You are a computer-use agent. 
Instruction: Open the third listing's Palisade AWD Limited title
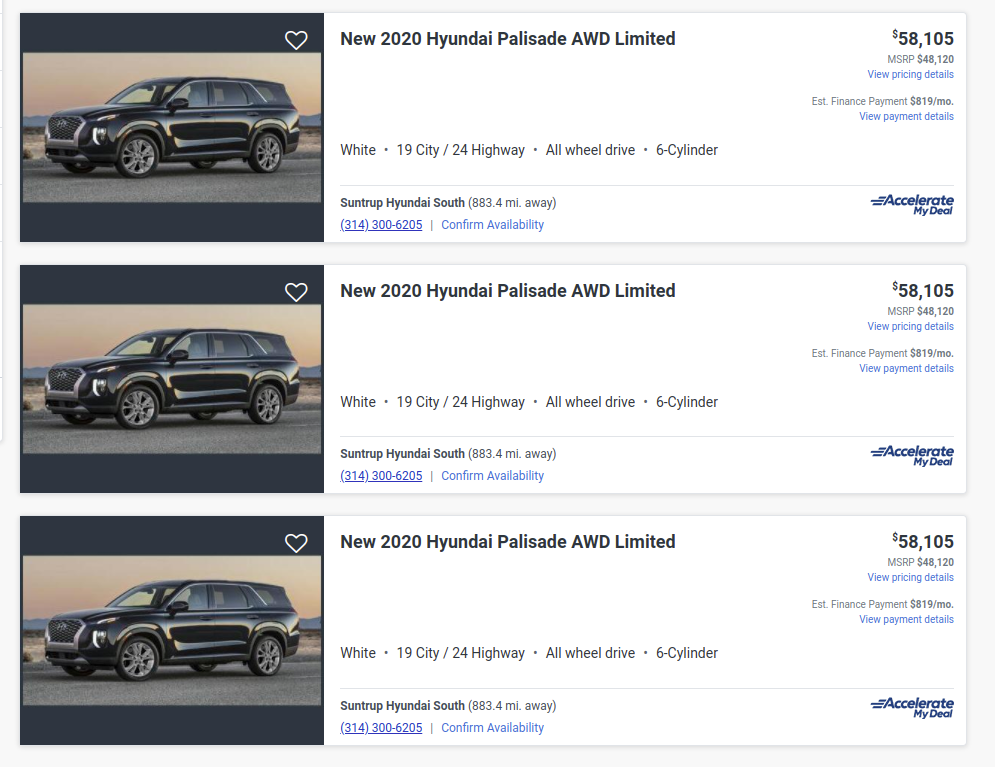point(507,542)
